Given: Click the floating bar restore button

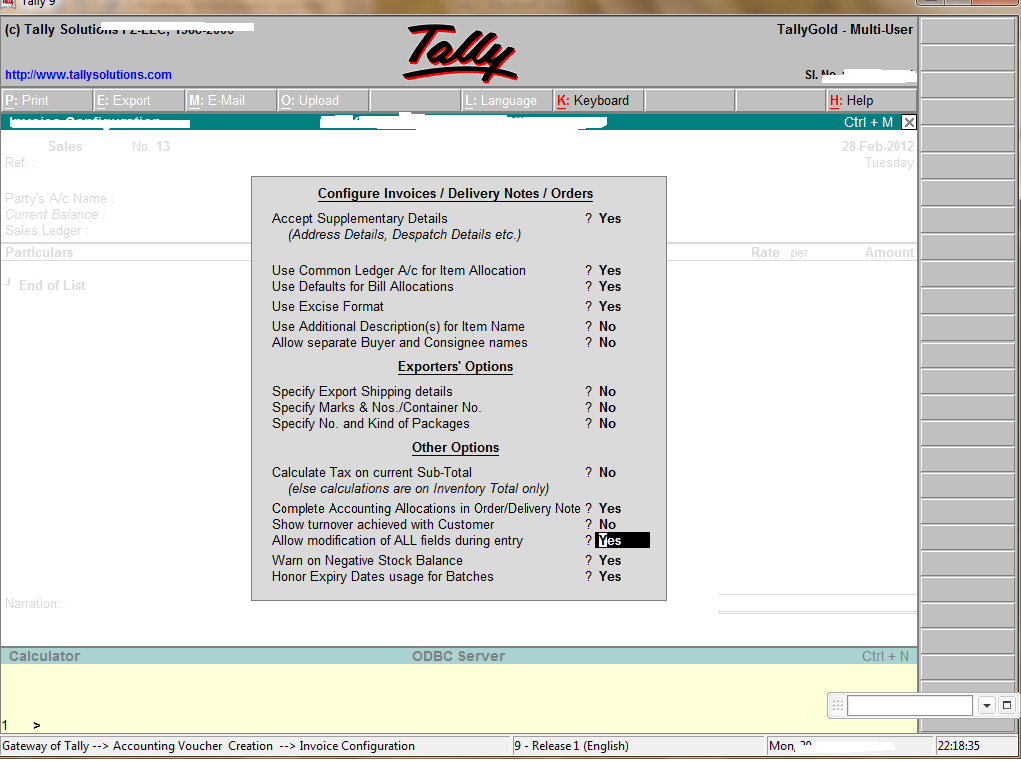Looking at the screenshot, I should click(1007, 705).
